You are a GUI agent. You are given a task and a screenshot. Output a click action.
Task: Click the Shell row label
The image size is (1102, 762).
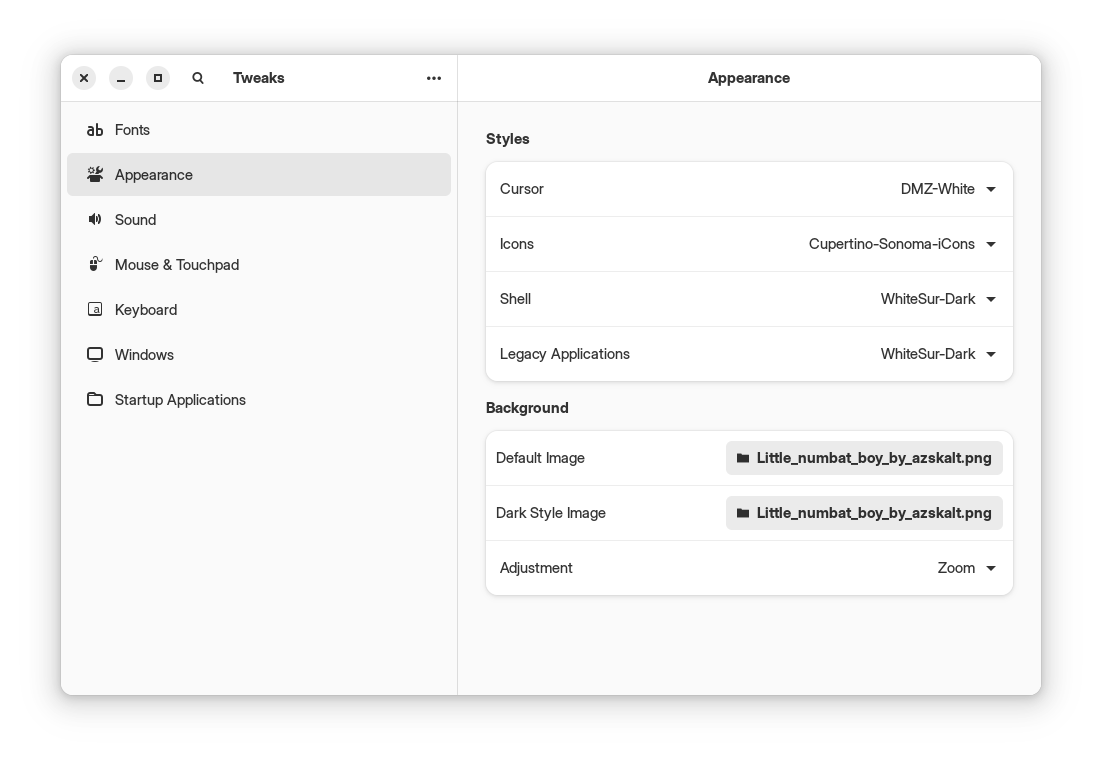[515, 299]
